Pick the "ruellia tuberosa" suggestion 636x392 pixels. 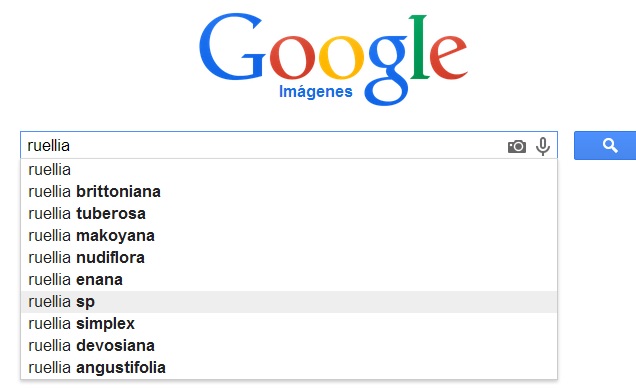pos(289,213)
